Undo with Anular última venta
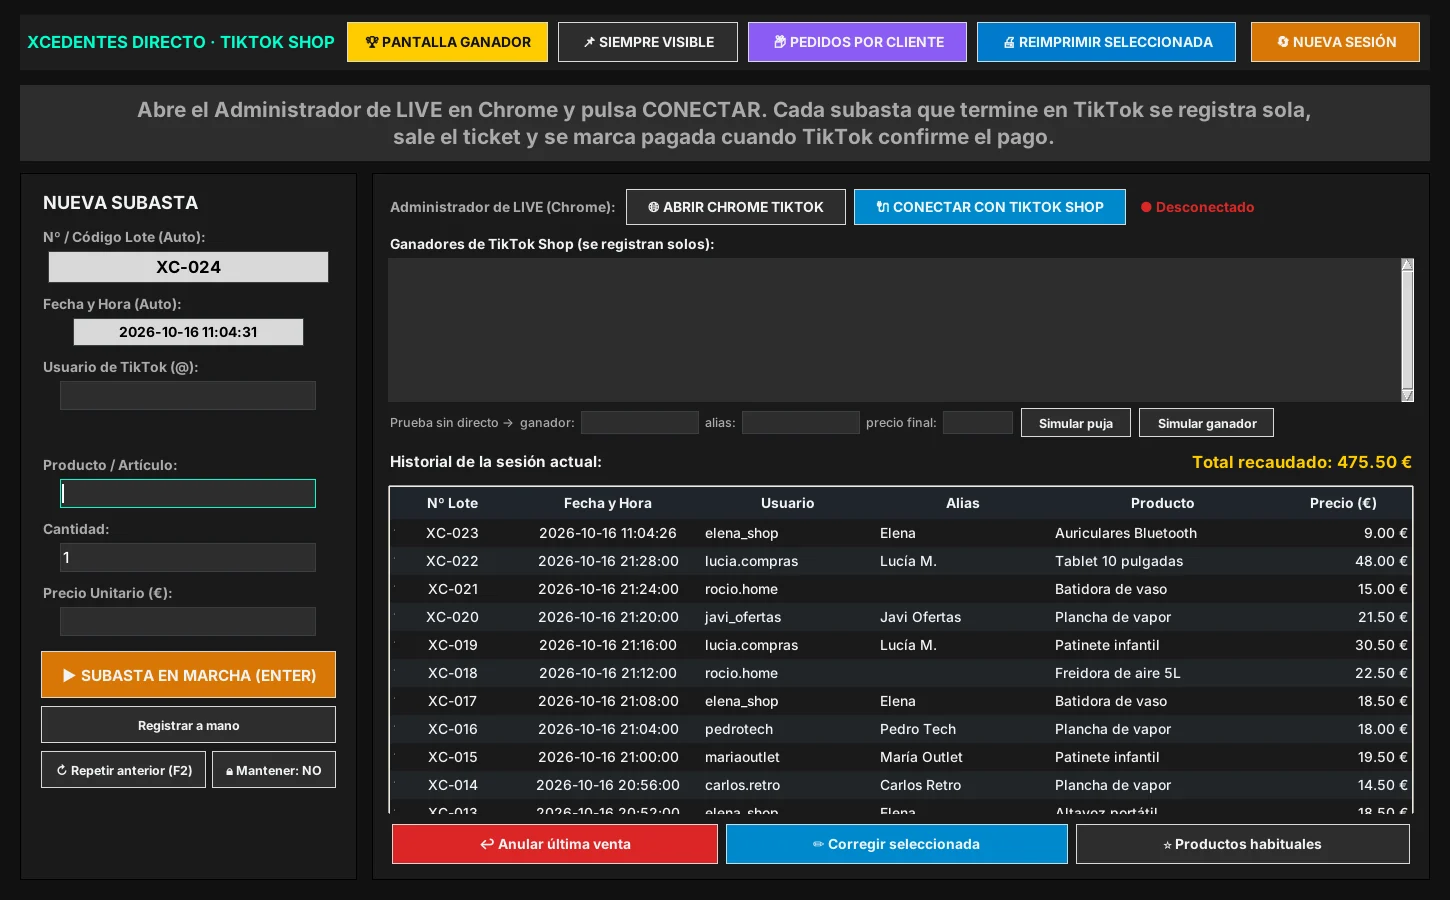 [x=555, y=844]
